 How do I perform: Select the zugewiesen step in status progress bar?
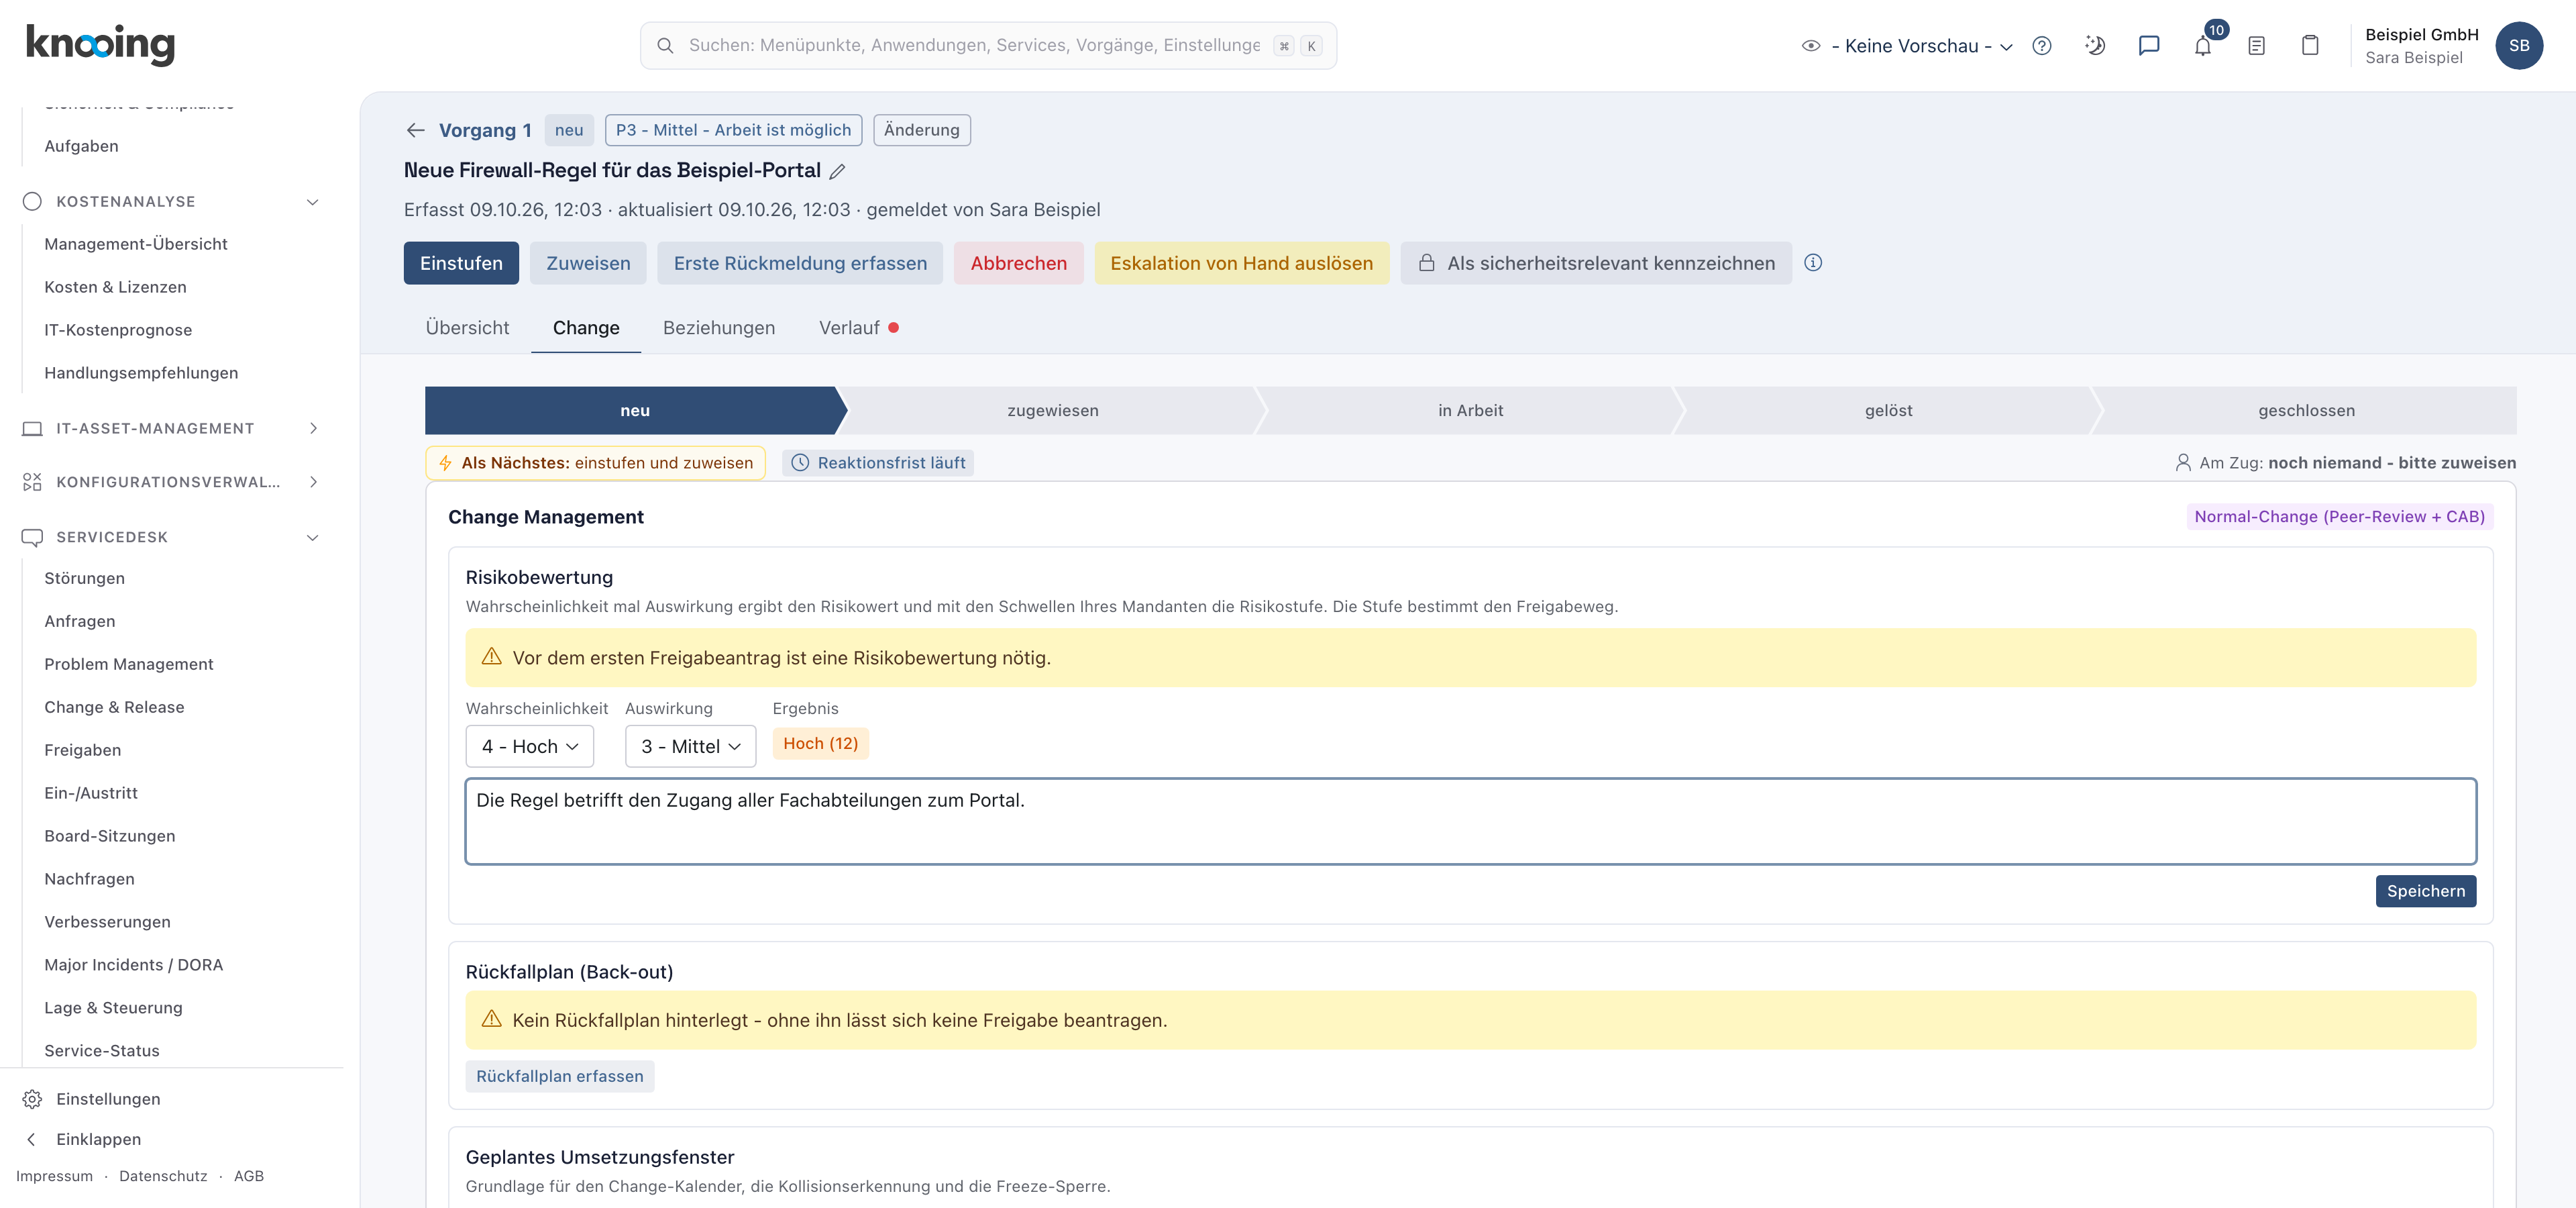point(1052,410)
